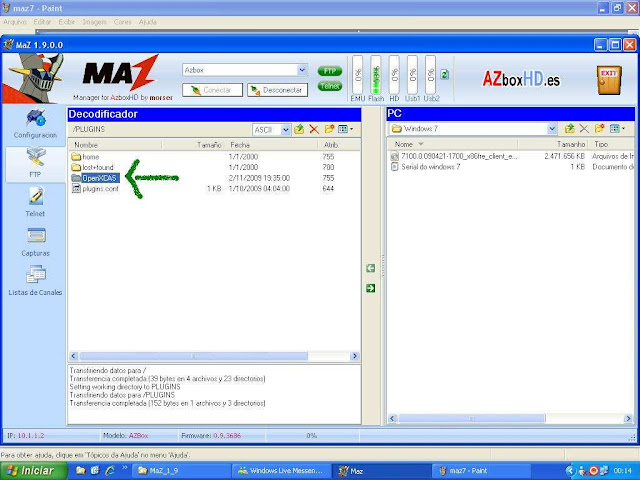The width and height of the screenshot is (640, 480).
Task: Click PC panel horizontal scrollbar right arrow
Action: [x=629, y=418]
